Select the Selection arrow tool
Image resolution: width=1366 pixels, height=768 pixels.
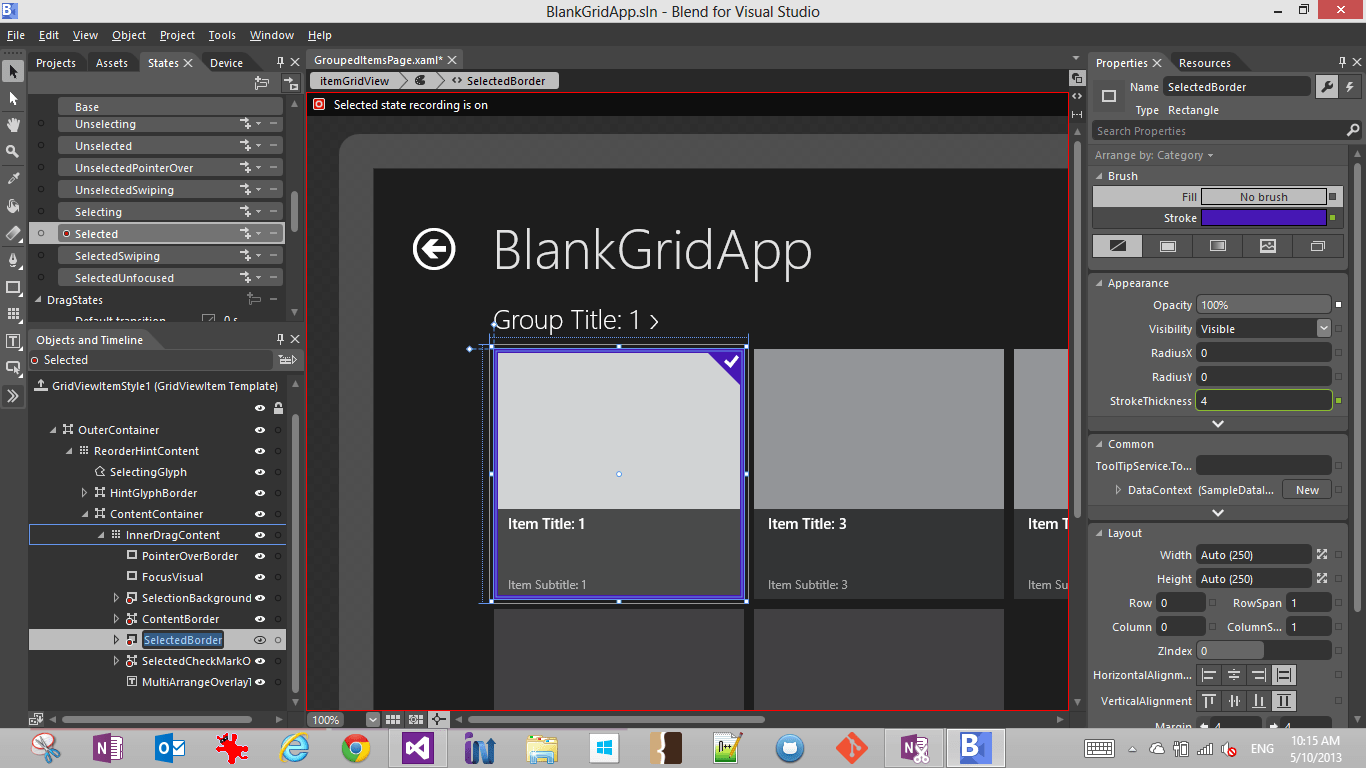tap(13, 72)
